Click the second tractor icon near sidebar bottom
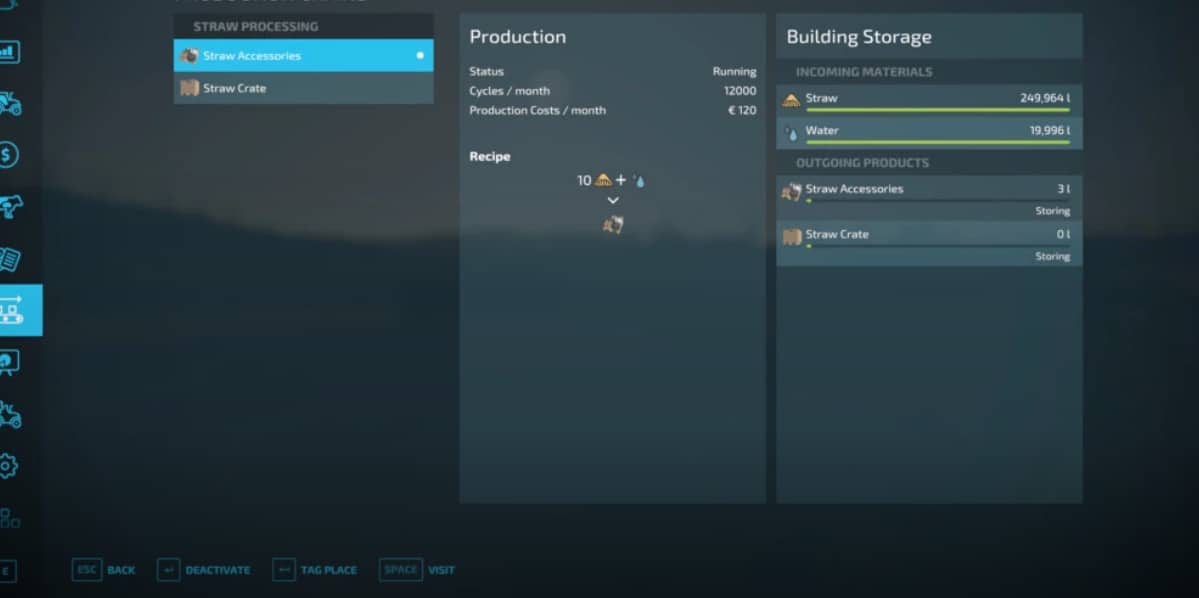This screenshot has height=598, width=1199. pos(10,414)
